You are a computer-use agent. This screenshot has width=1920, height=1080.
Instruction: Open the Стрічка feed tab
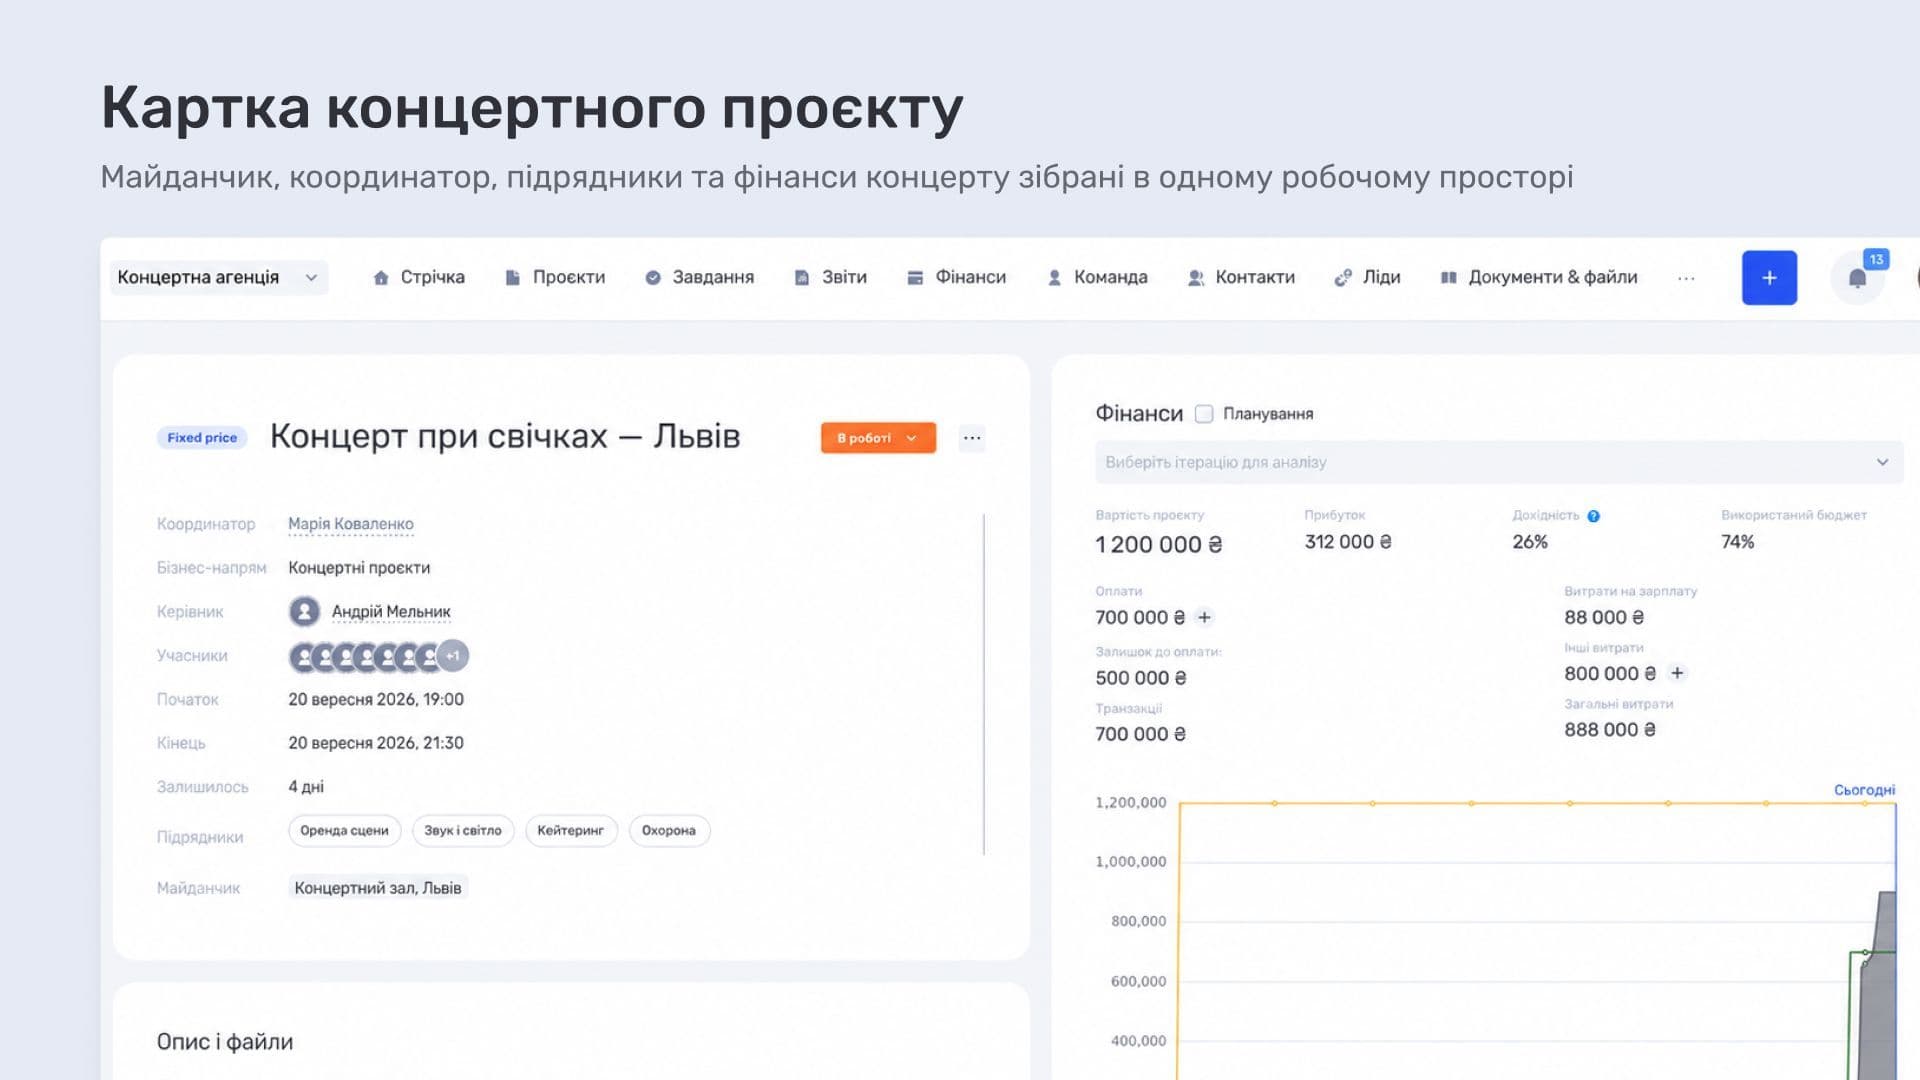point(418,277)
